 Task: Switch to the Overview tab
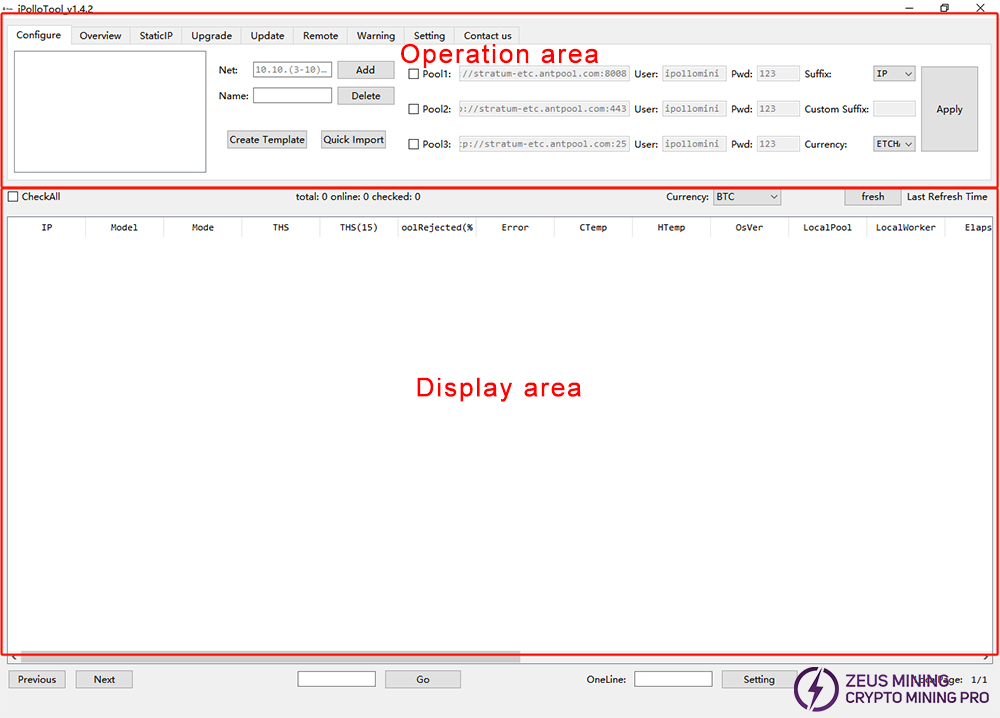(x=100, y=36)
